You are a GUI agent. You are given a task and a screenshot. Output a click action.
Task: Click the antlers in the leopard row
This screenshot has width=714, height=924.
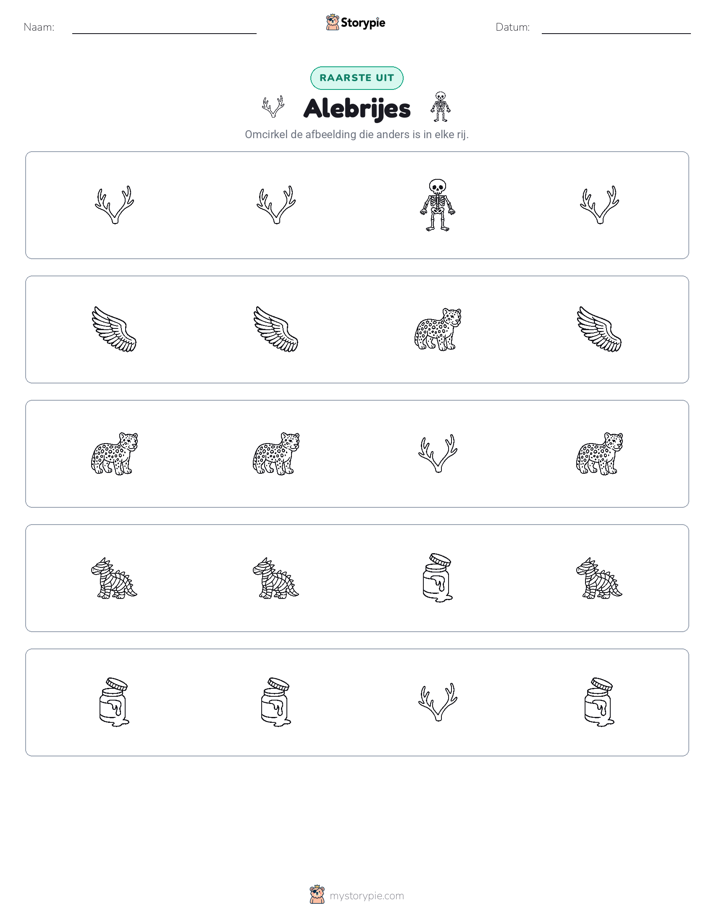[438, 453]
